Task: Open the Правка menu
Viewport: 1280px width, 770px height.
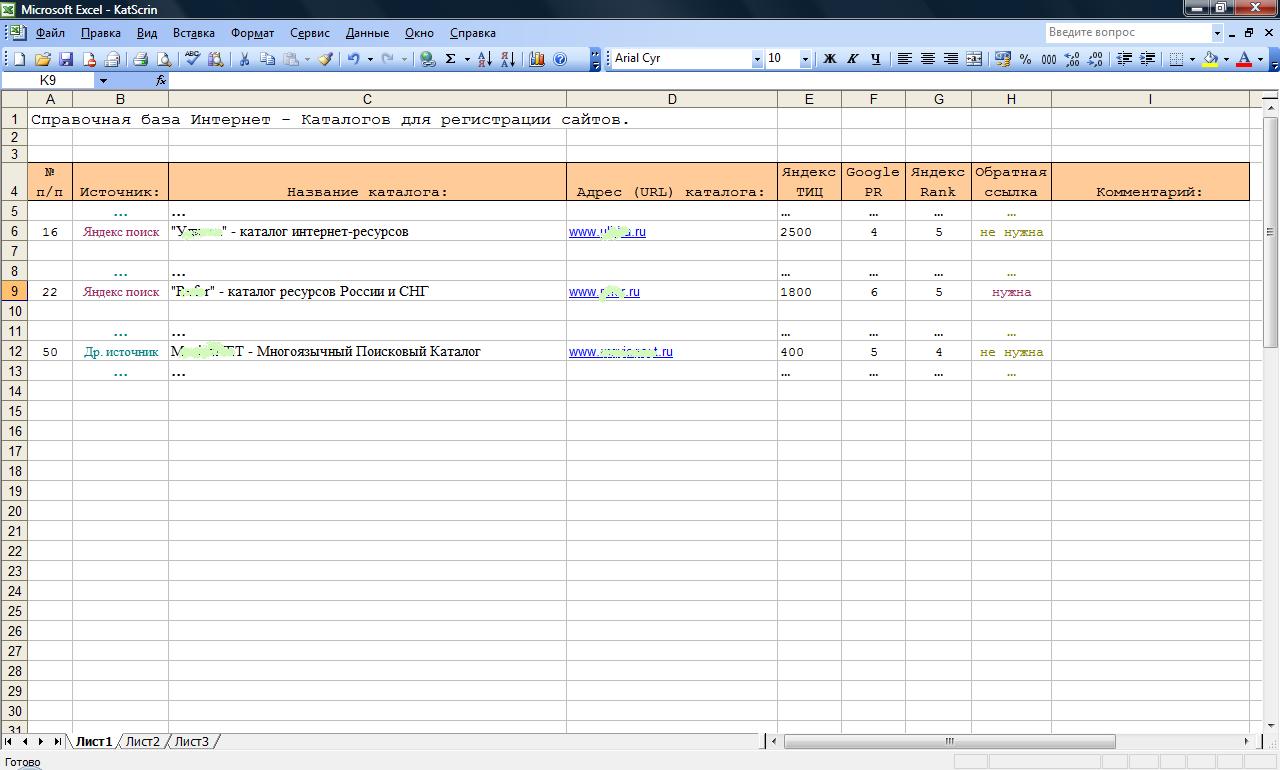Action: tap(101, 33)
